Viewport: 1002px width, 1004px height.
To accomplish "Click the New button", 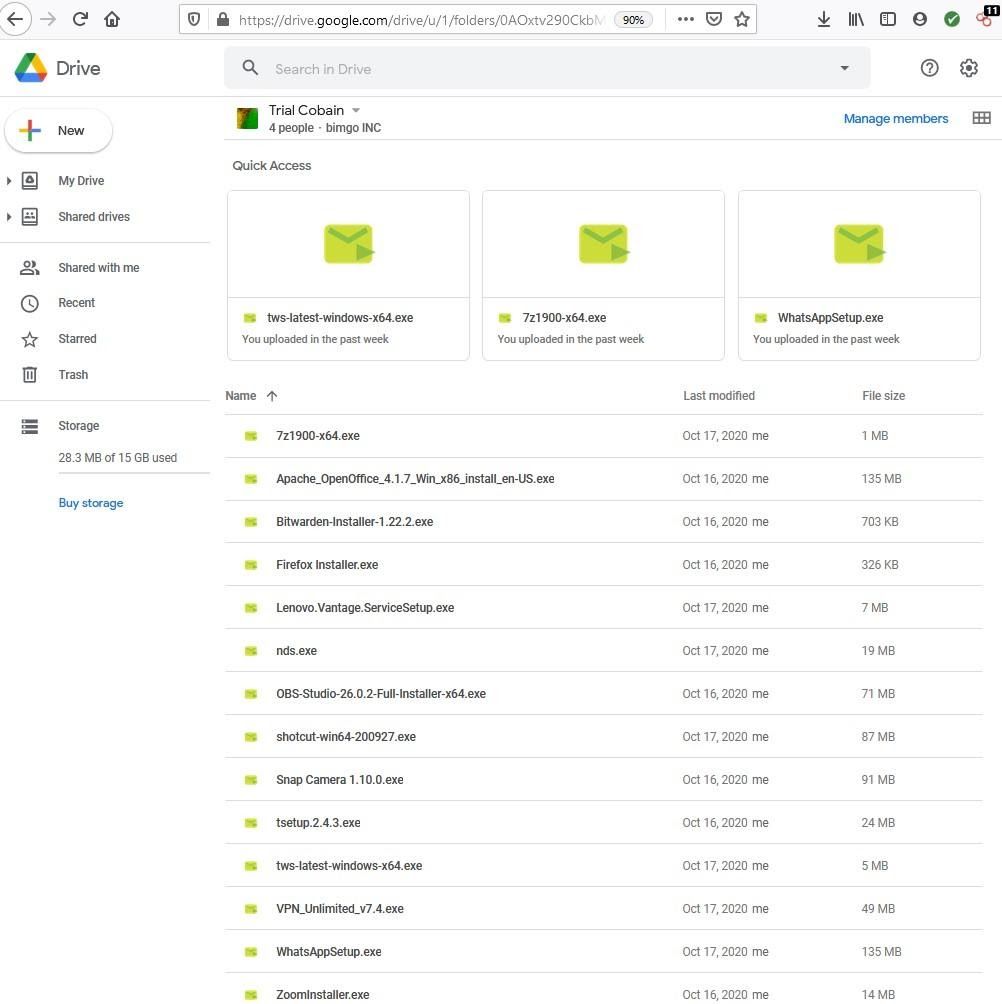I will pyautogui.click(x=58, y=131).
